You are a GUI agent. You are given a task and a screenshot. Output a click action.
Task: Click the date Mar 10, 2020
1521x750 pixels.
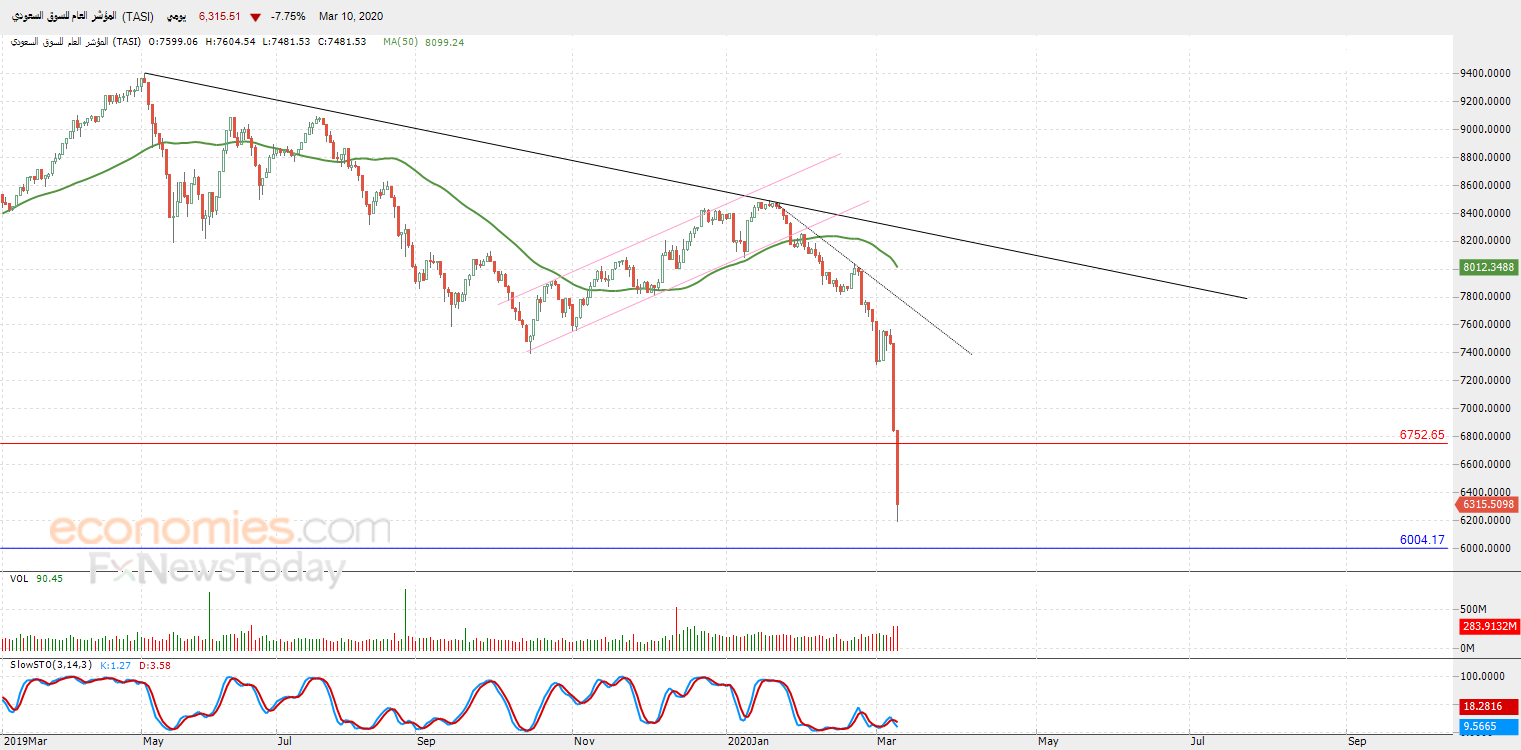click(x=351, y=17)
